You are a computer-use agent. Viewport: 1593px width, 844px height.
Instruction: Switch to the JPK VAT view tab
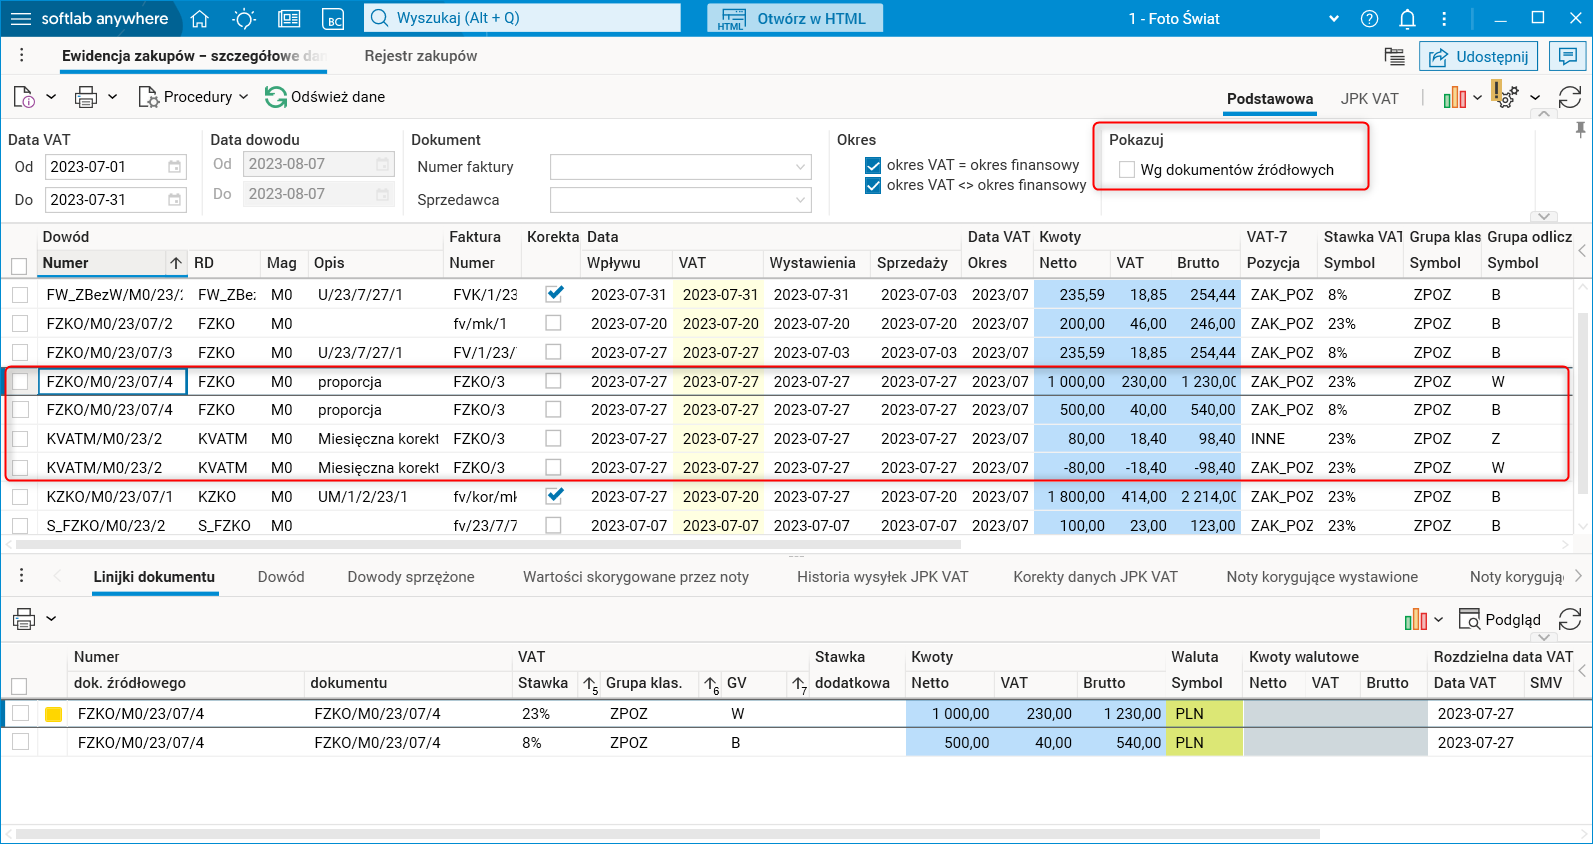point(1369,99)
